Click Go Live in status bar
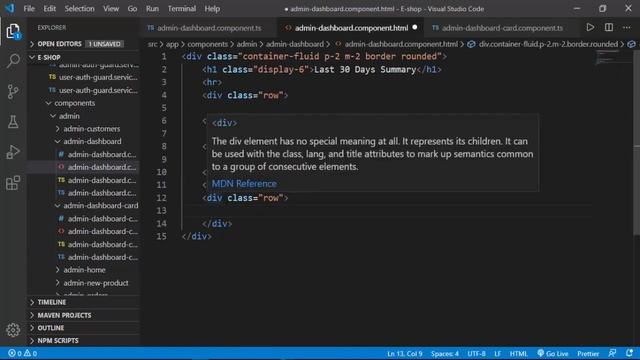 coord(553,353)
